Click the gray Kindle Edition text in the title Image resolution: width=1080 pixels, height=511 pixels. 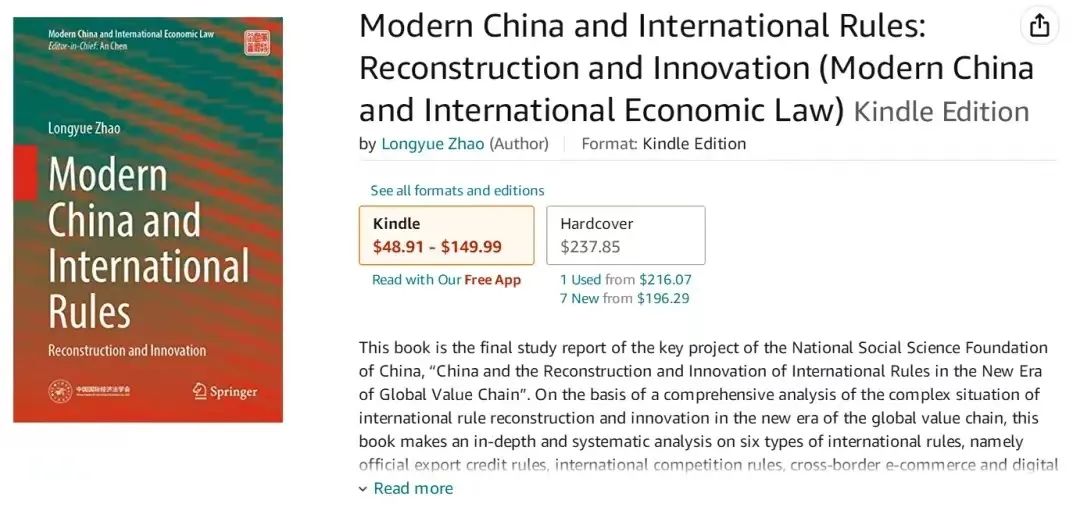[941, 111]
